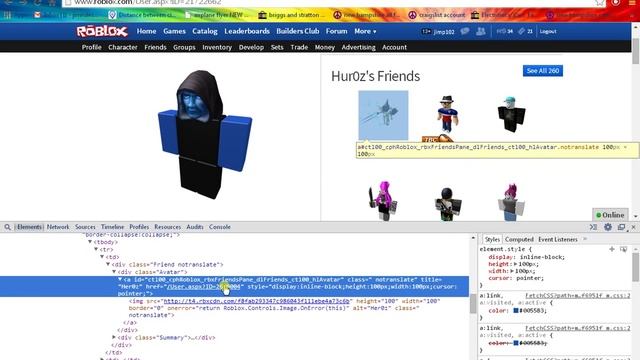Open the DevTools settings gear
Viewport: 640px width, 360px height.
point(608,227)
